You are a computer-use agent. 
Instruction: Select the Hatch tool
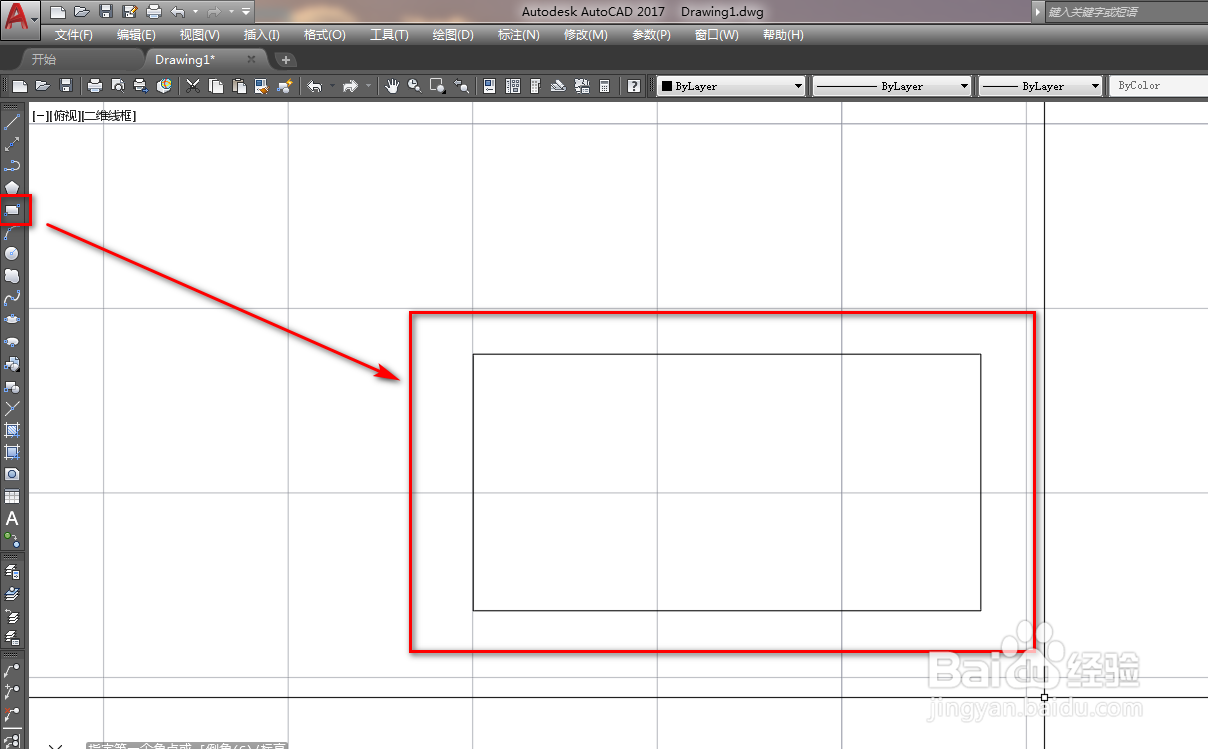click(12, 430)
